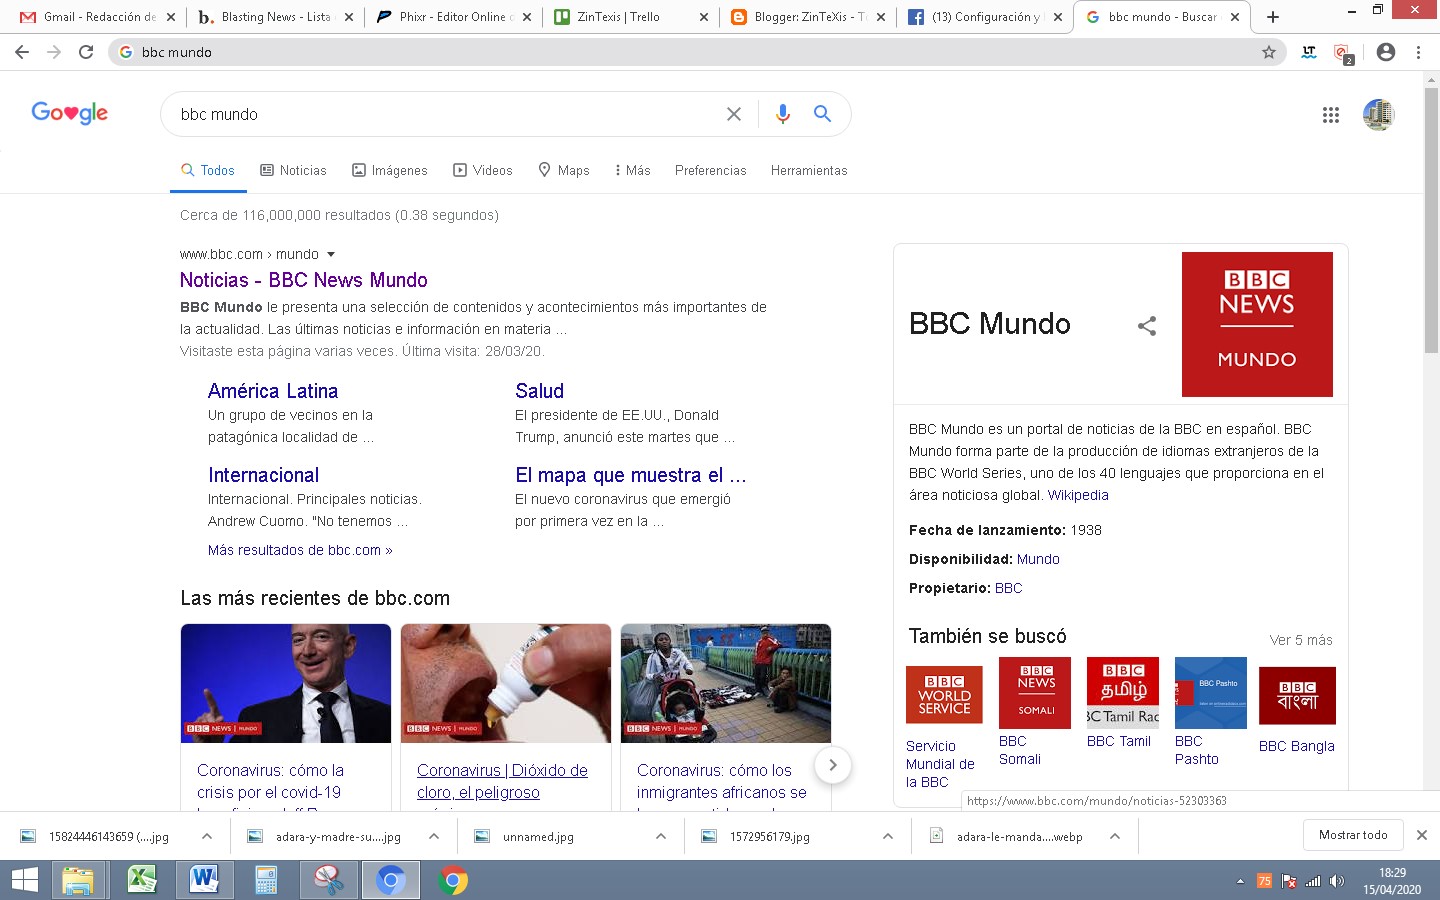Switch to the Noticias results tab

click(x=293, y=170)
